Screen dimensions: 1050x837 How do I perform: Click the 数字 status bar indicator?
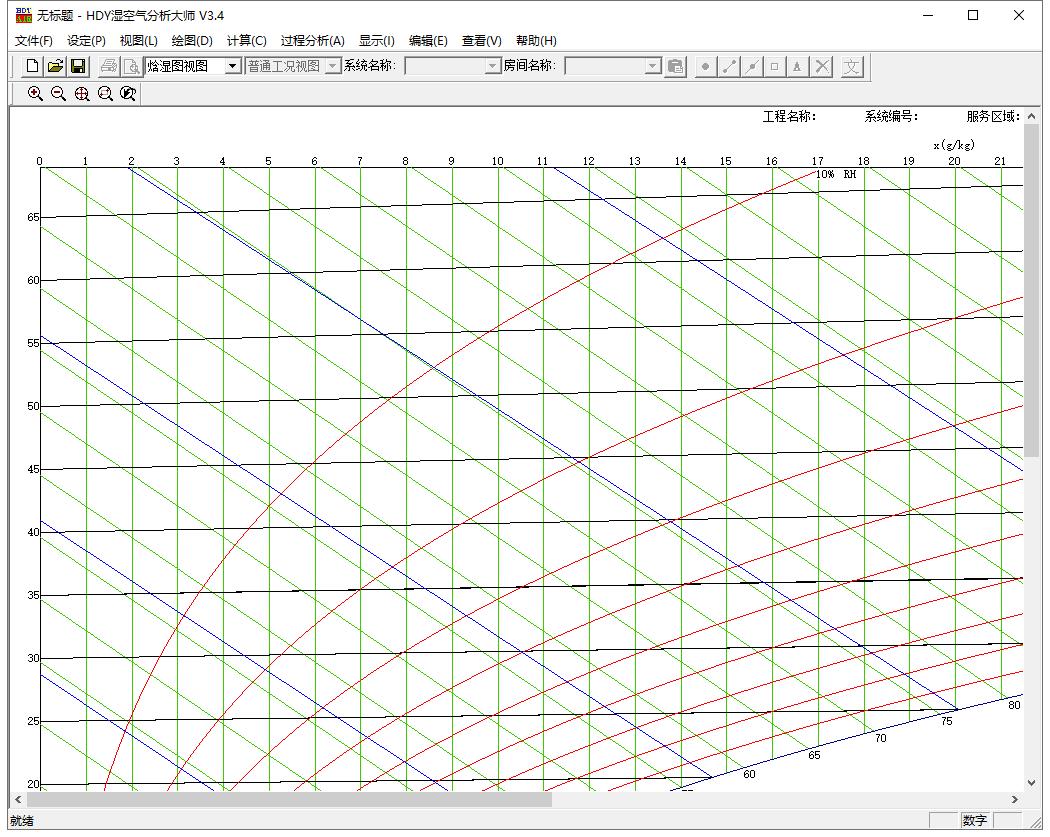975,820
